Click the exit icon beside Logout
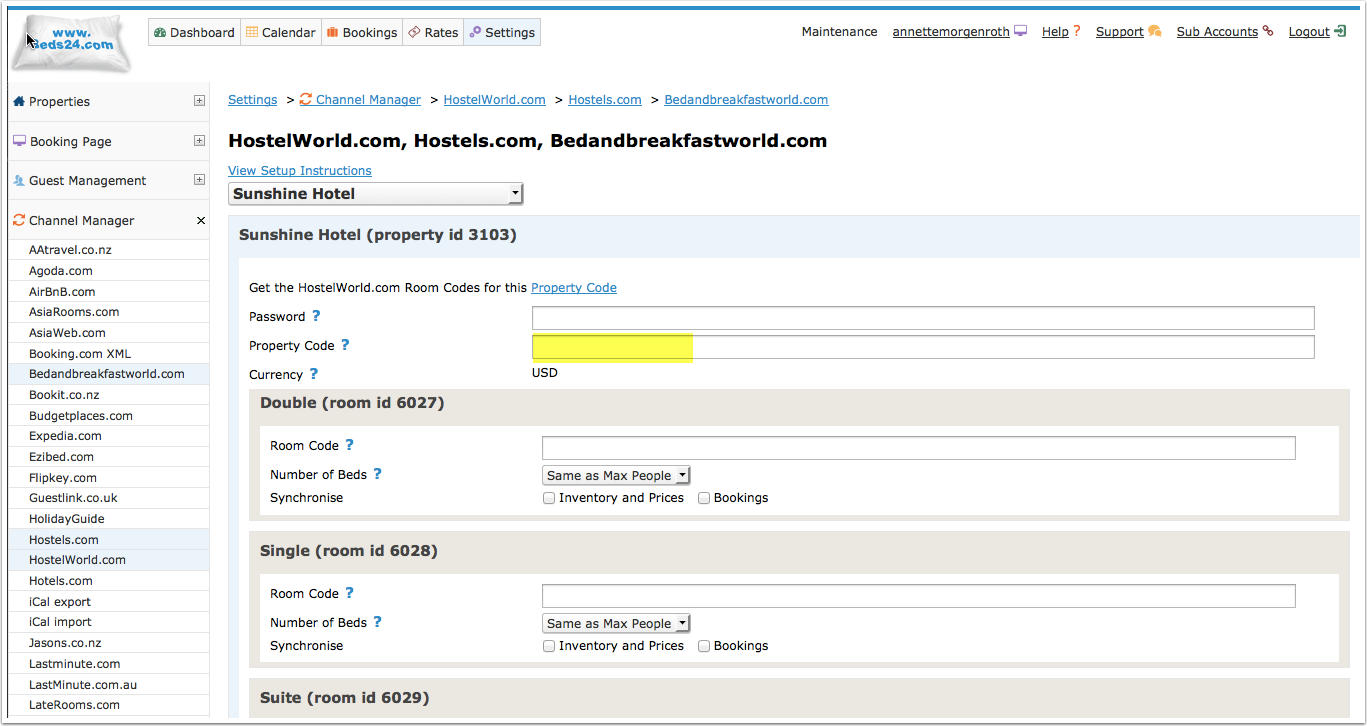The height and width of the screenshot is (726, 1367). [x=1340, y=32]
